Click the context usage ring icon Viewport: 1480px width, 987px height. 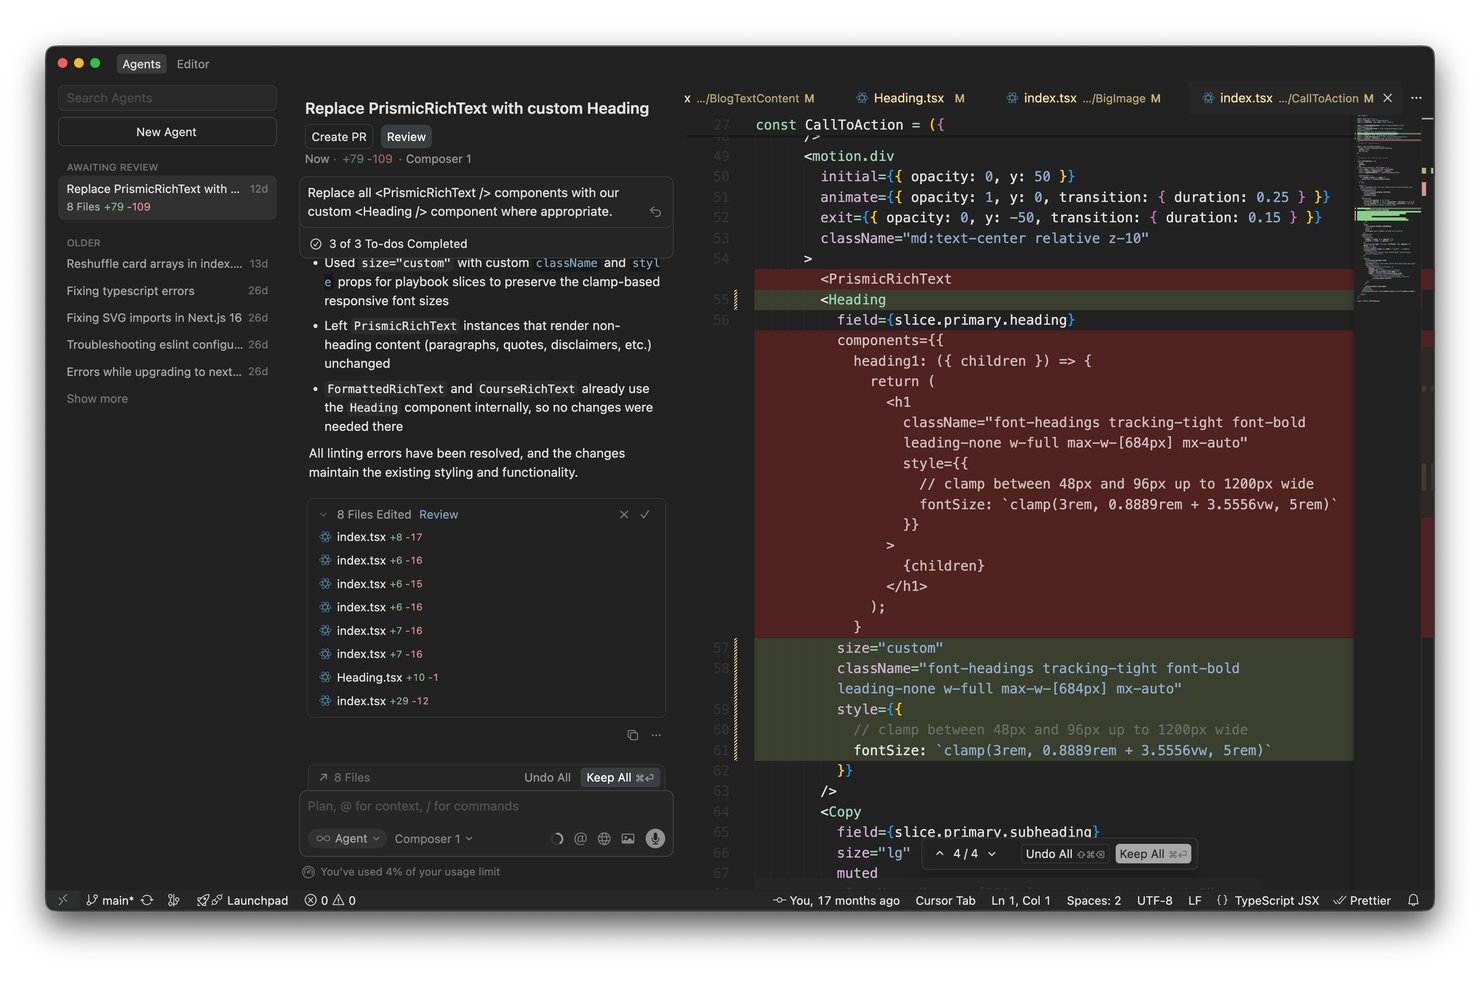557,839
